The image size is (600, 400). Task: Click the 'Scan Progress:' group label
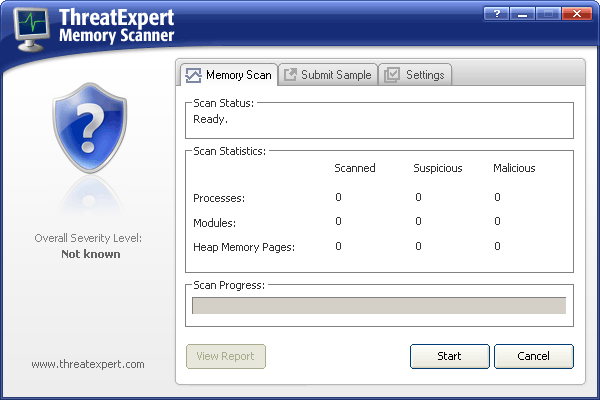tap(229, 285)
